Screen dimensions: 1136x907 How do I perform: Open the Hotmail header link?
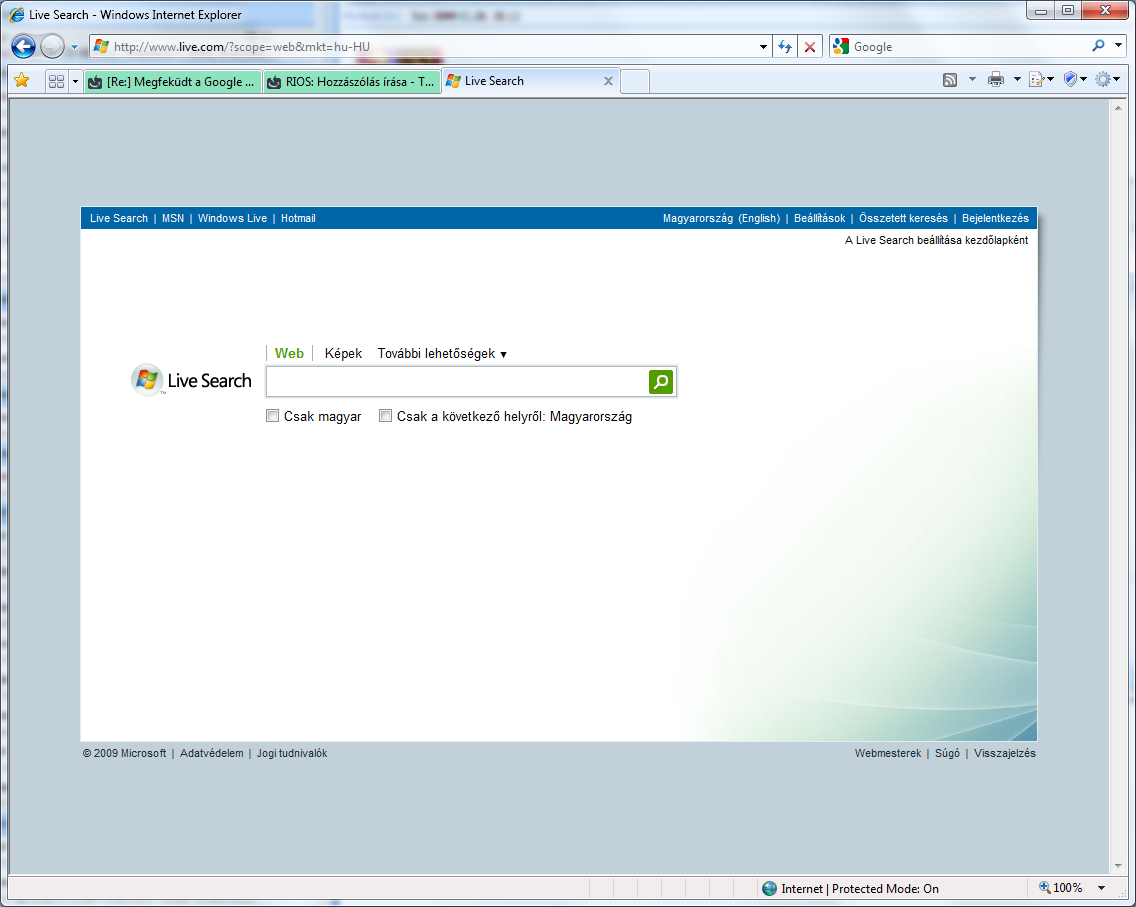coord(298,218)
